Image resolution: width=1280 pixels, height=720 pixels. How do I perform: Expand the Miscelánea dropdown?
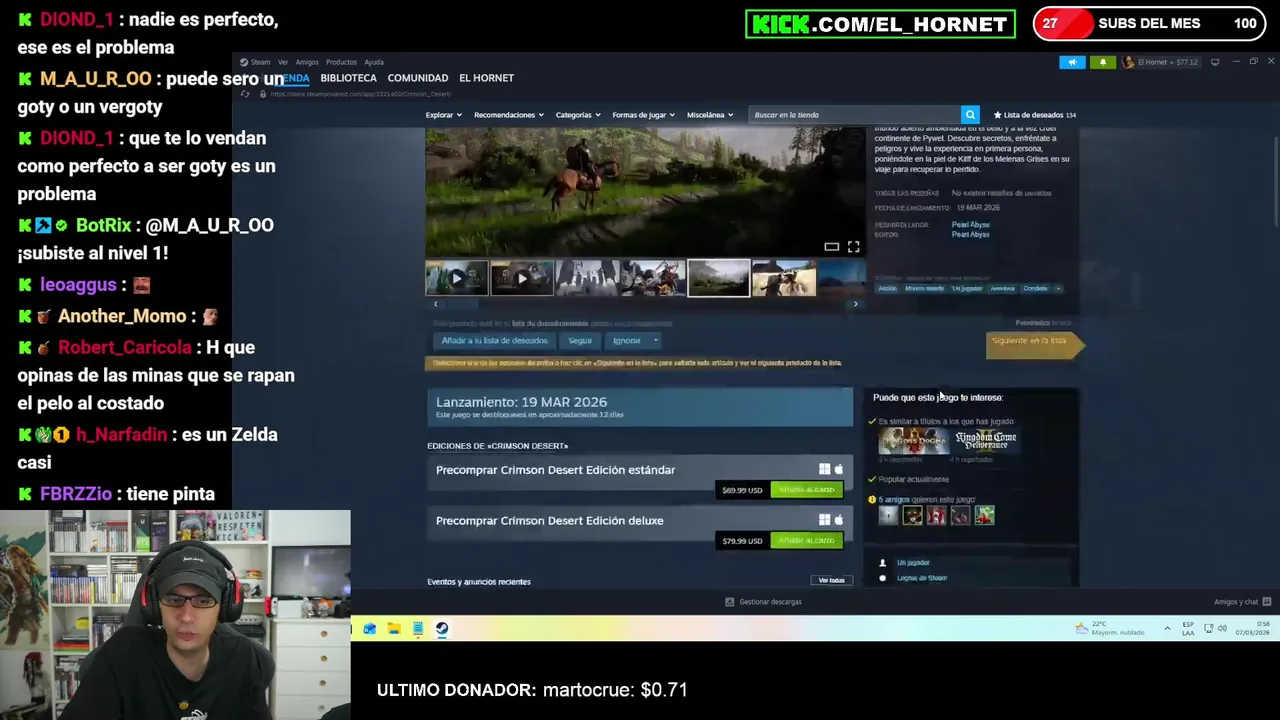tap(710, 115)
